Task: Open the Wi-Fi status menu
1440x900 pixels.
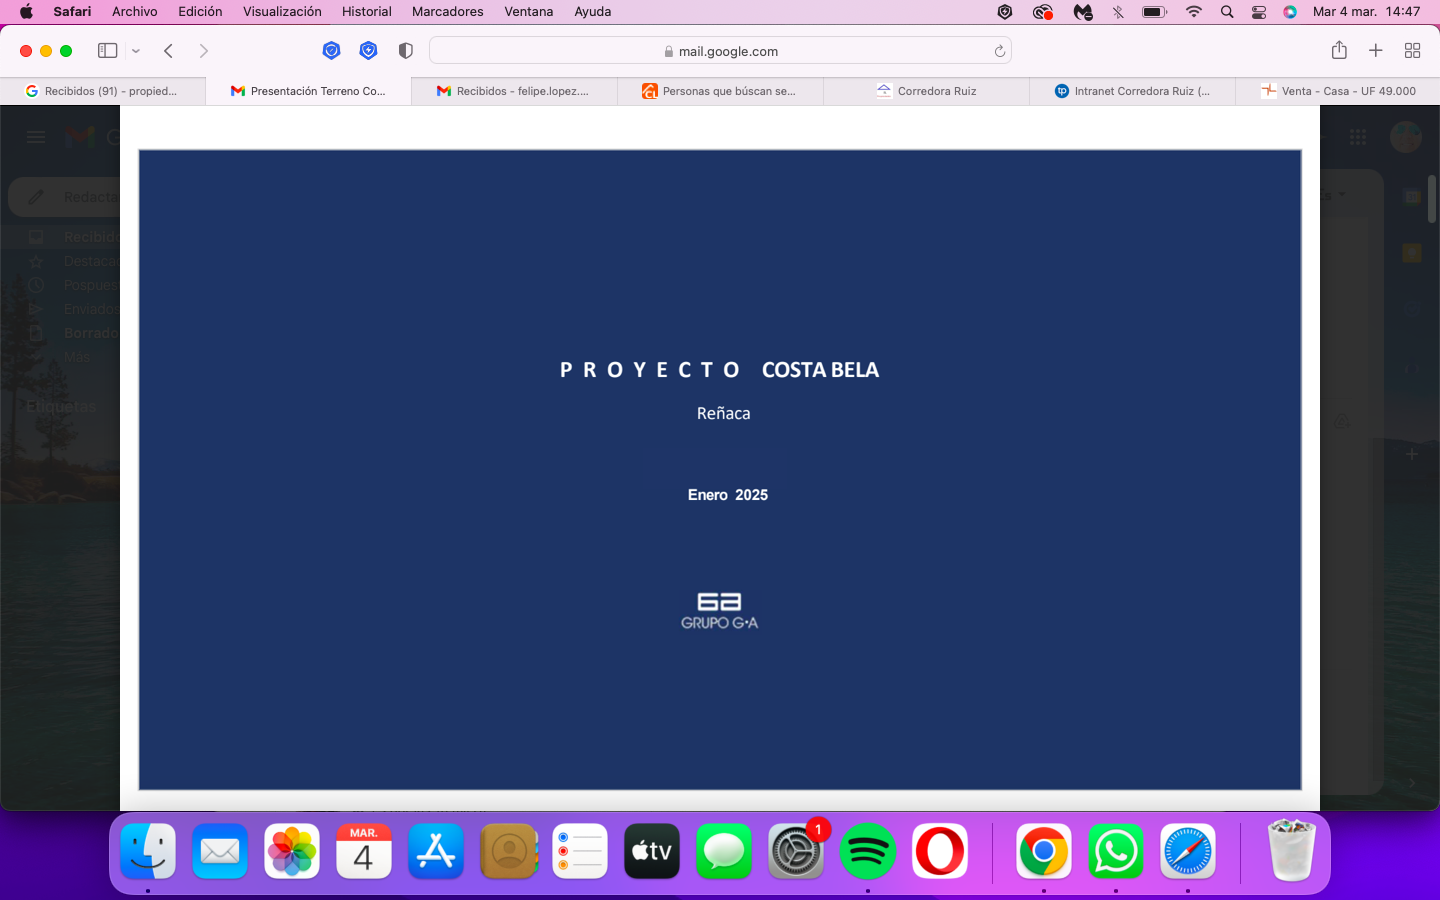Action: [x=1193, y=12]
